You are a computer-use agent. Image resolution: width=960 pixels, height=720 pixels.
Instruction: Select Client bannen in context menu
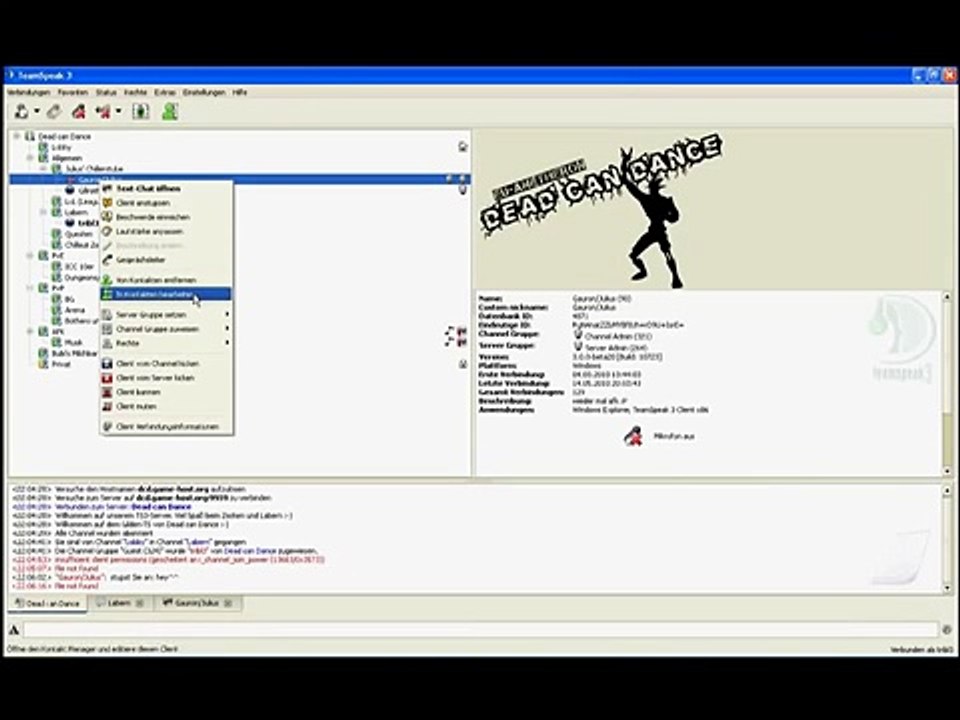coord(166,392)
